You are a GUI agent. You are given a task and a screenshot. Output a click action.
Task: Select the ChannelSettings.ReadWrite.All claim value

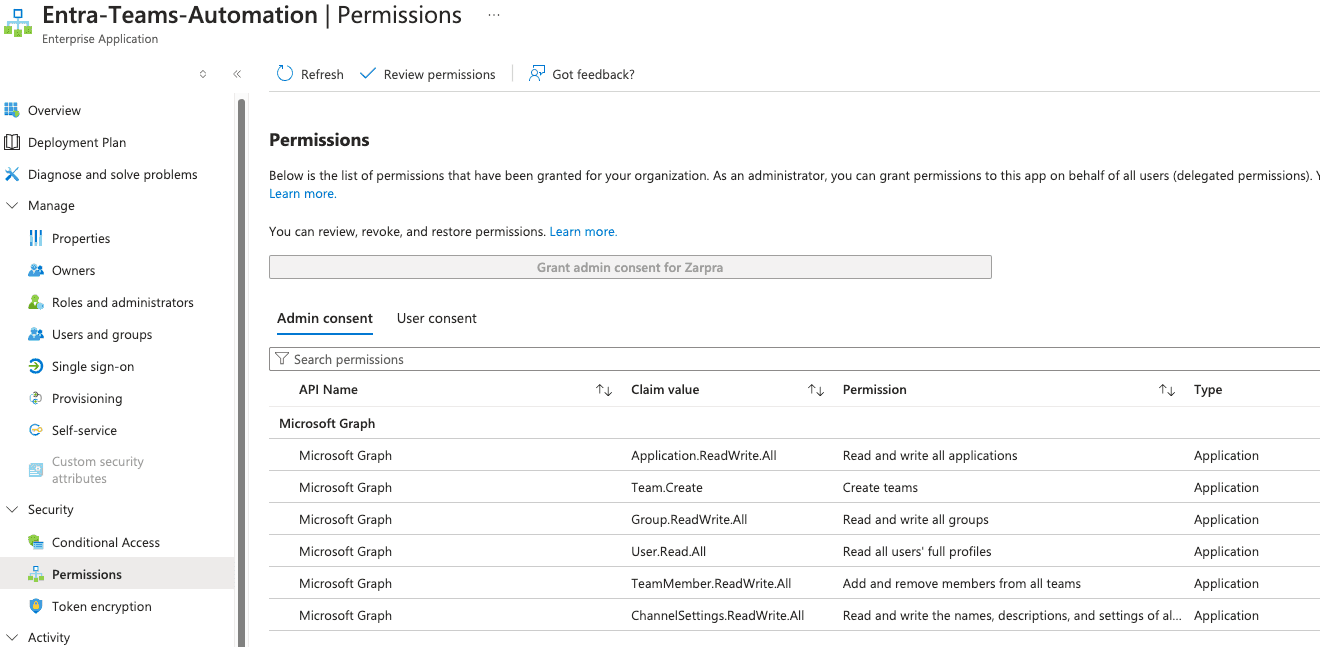718,615
